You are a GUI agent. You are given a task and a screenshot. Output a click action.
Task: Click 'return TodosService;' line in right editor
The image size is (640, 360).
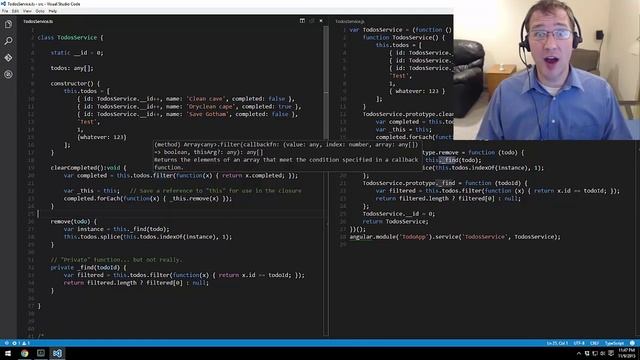click(396, 221)
